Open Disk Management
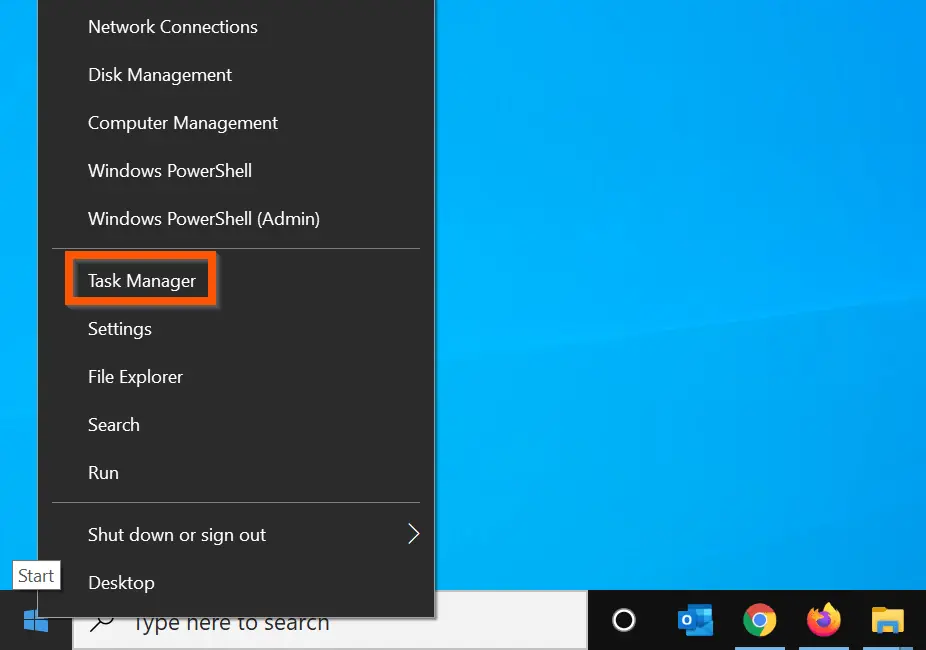Image resolution: width=926 pixels, height=650 pixels. point(159,75)
